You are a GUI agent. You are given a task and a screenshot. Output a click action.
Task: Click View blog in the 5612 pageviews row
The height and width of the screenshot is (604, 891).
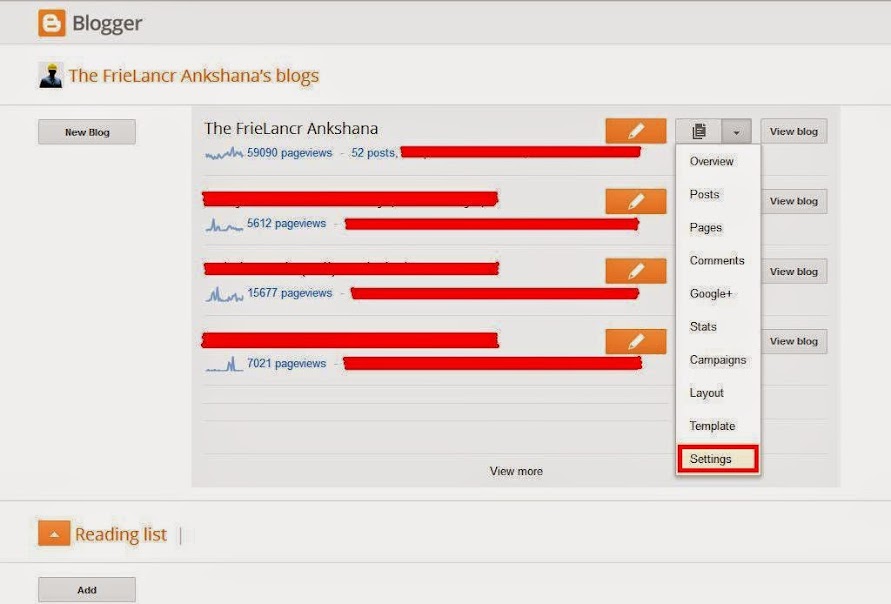[794, 201]
